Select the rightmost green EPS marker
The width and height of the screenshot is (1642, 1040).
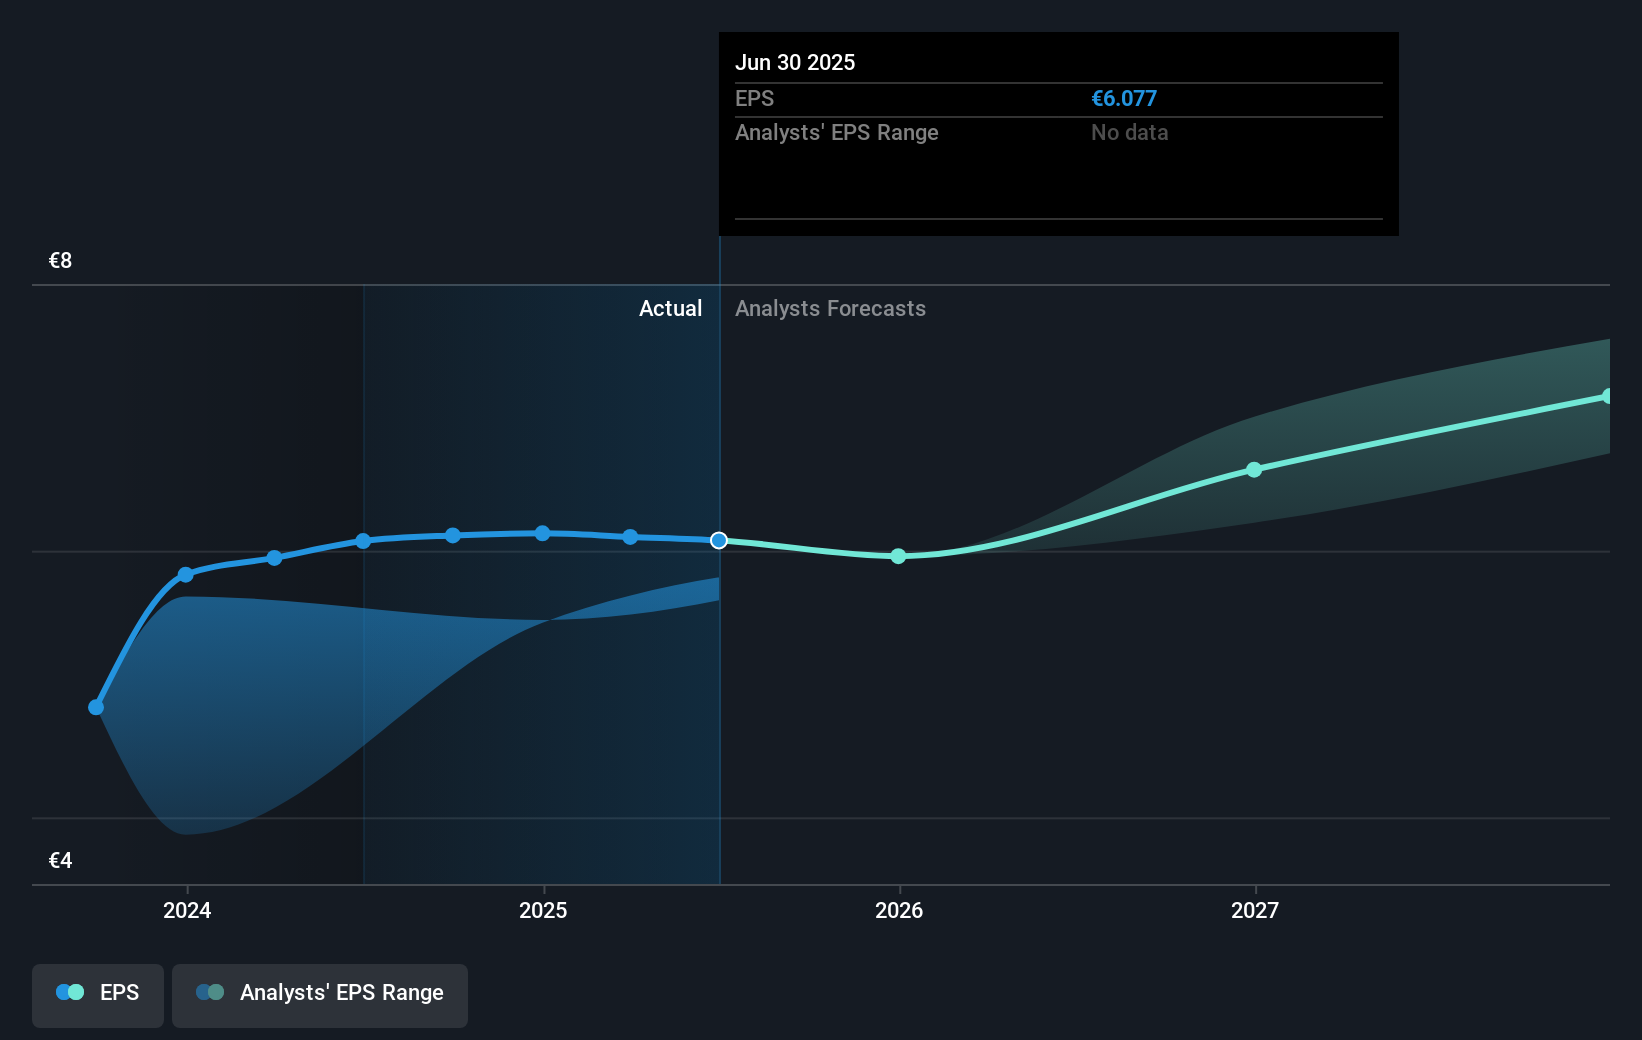[1607, 395]
